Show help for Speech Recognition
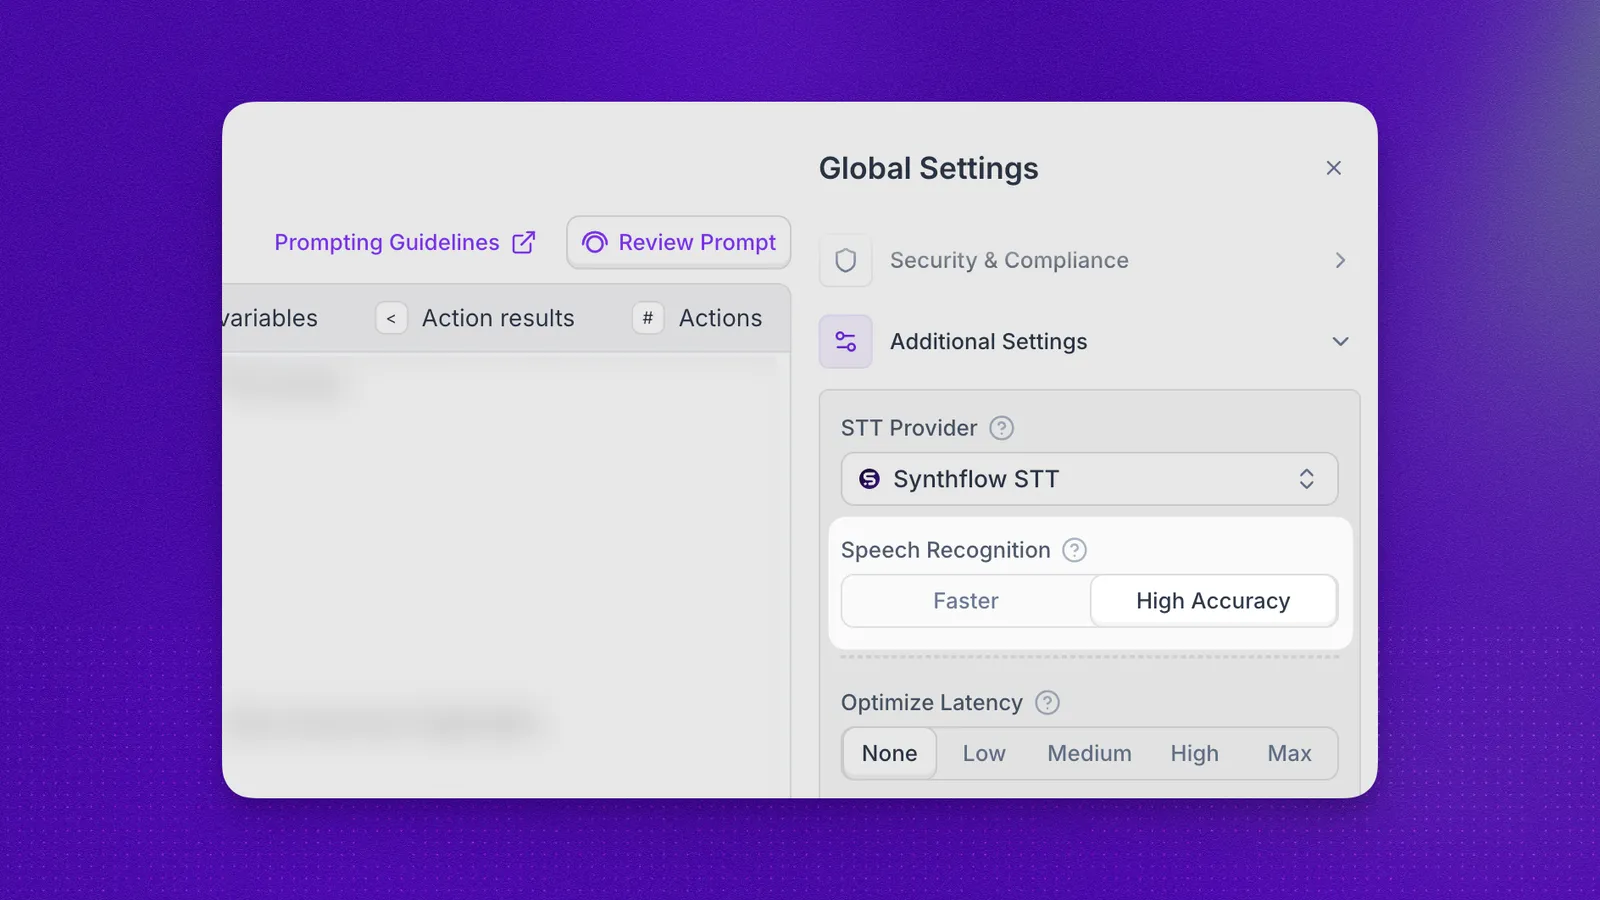 [1074, 550]
